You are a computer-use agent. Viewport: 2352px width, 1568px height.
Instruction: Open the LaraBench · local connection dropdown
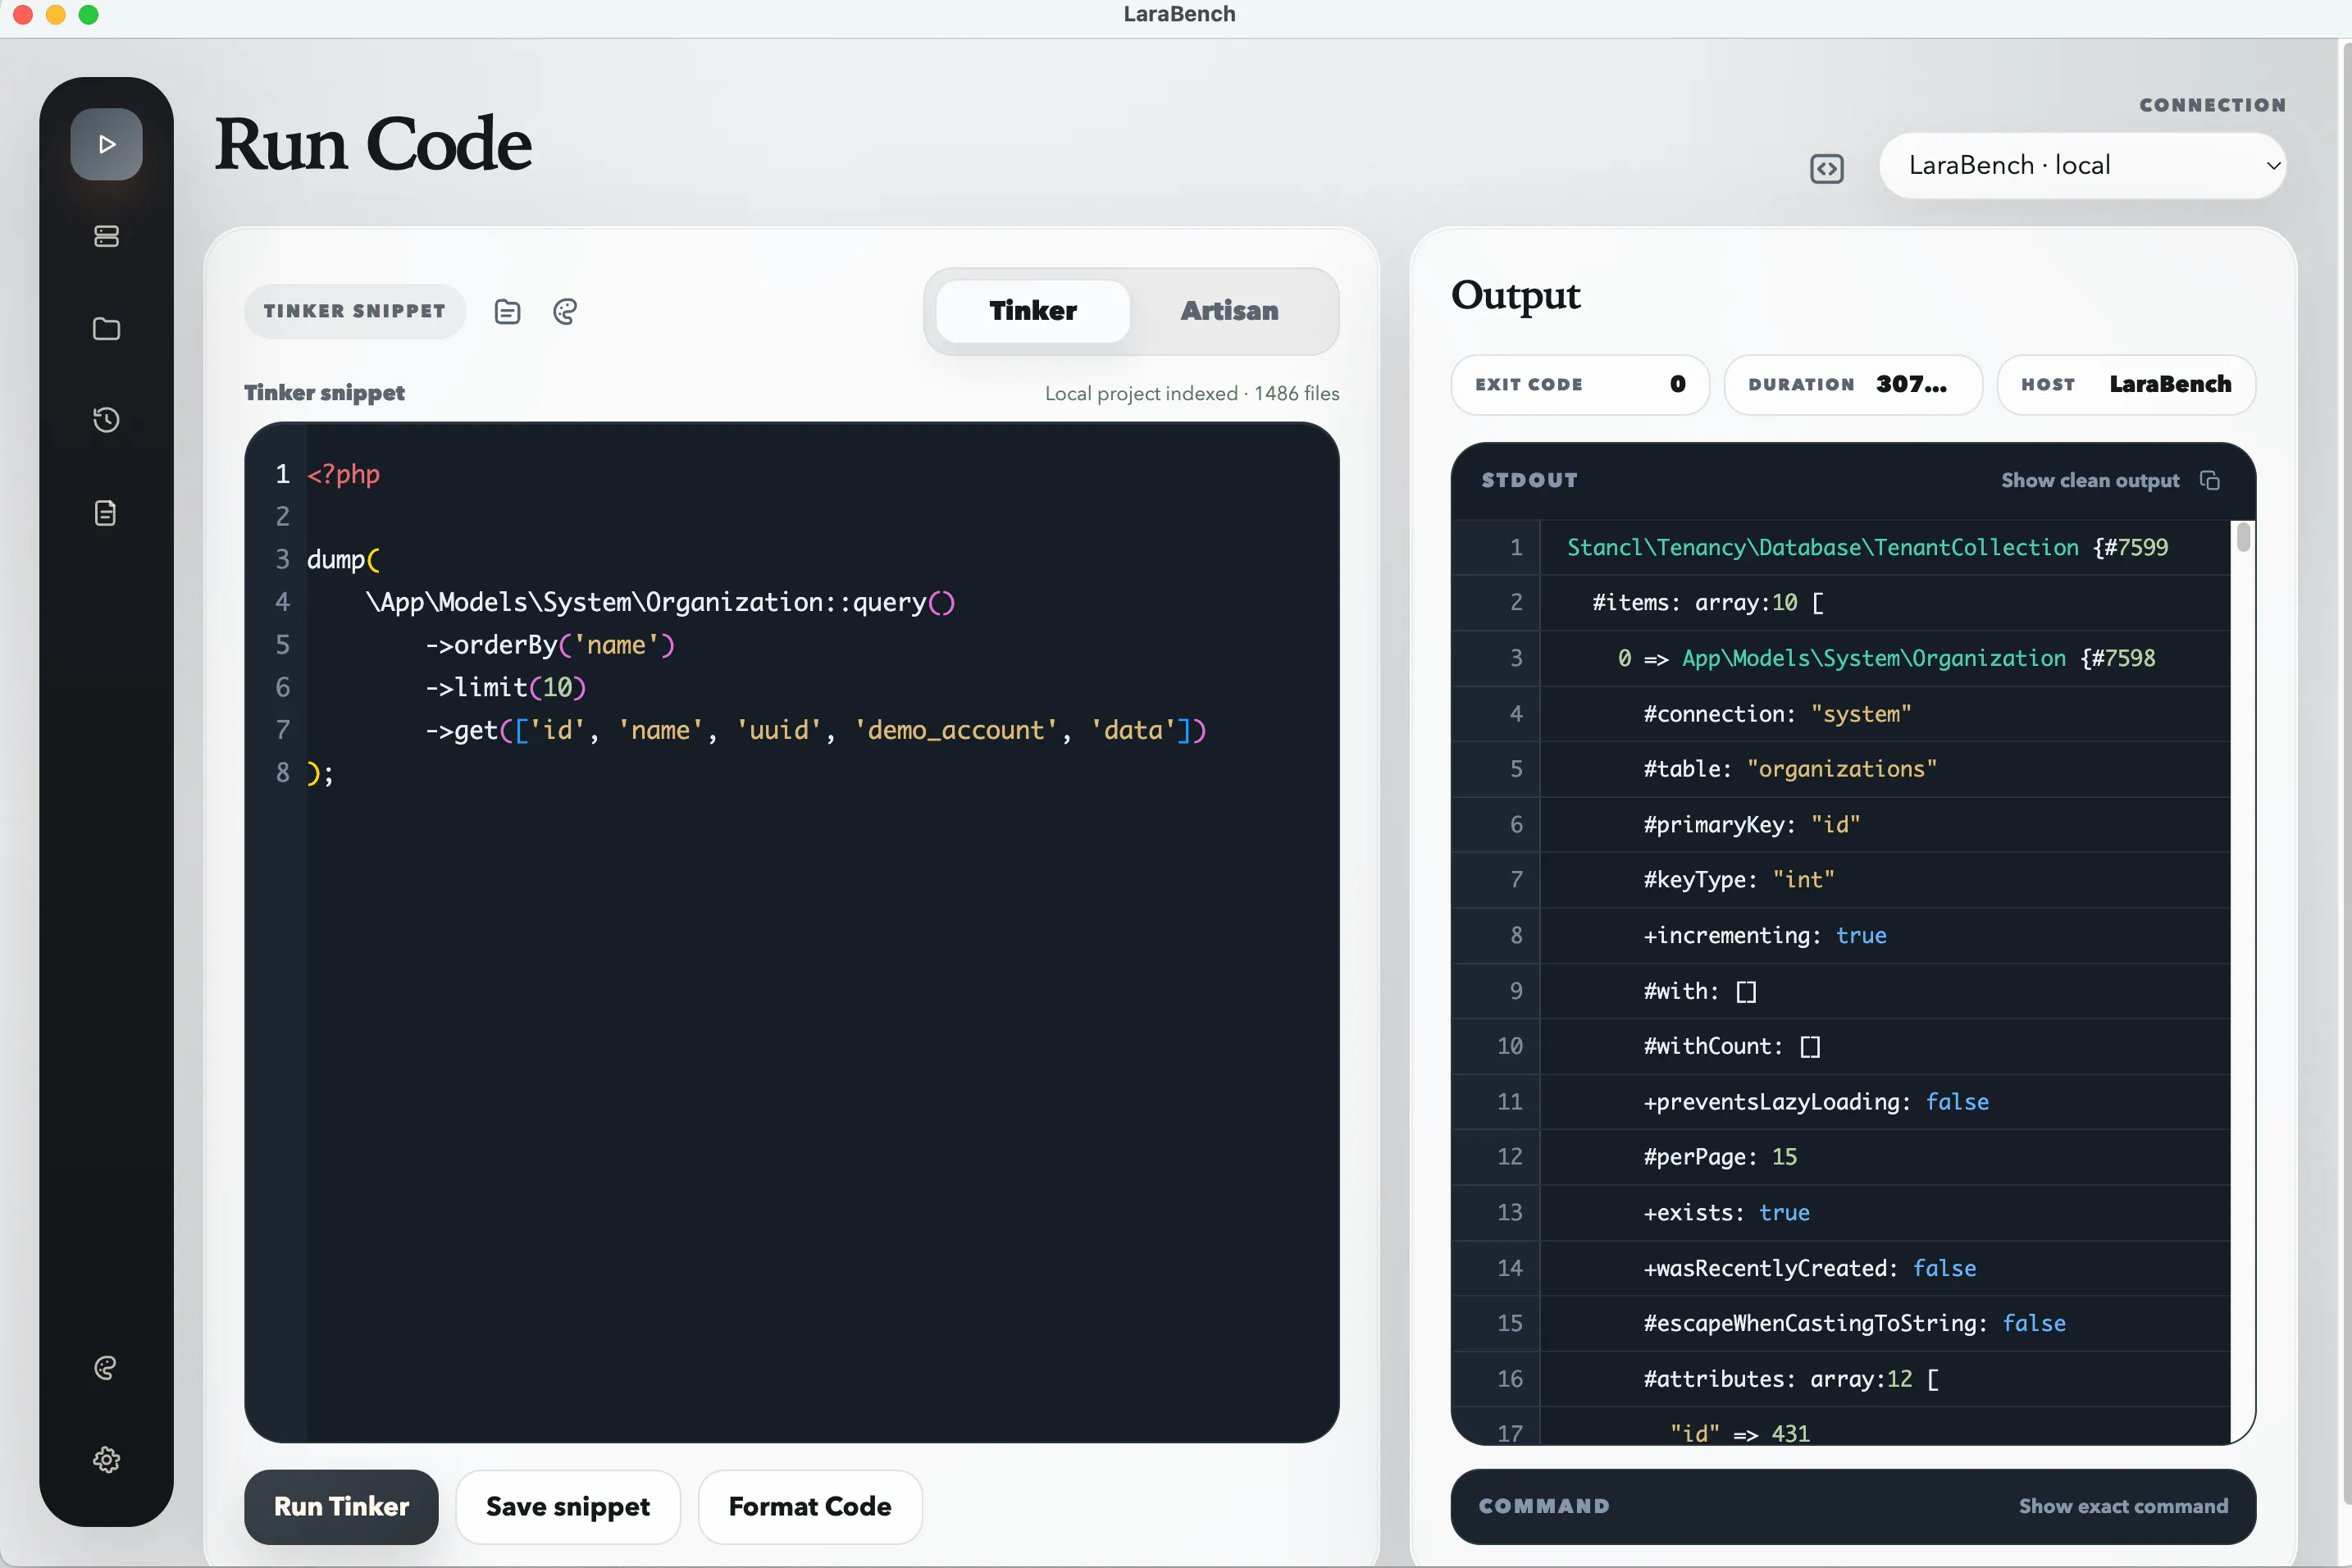2082,165
